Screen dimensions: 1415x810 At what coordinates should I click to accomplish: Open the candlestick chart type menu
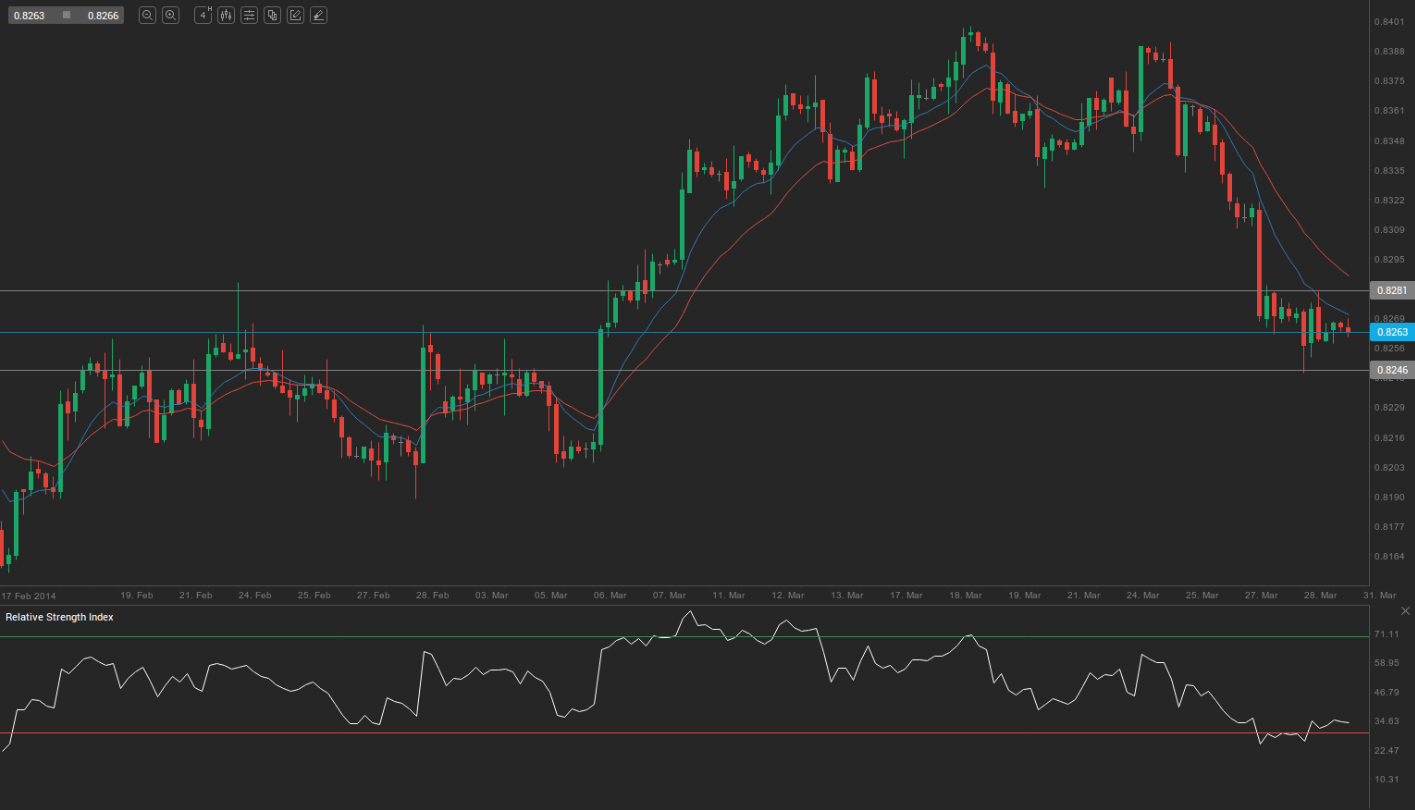pos(226,15)
